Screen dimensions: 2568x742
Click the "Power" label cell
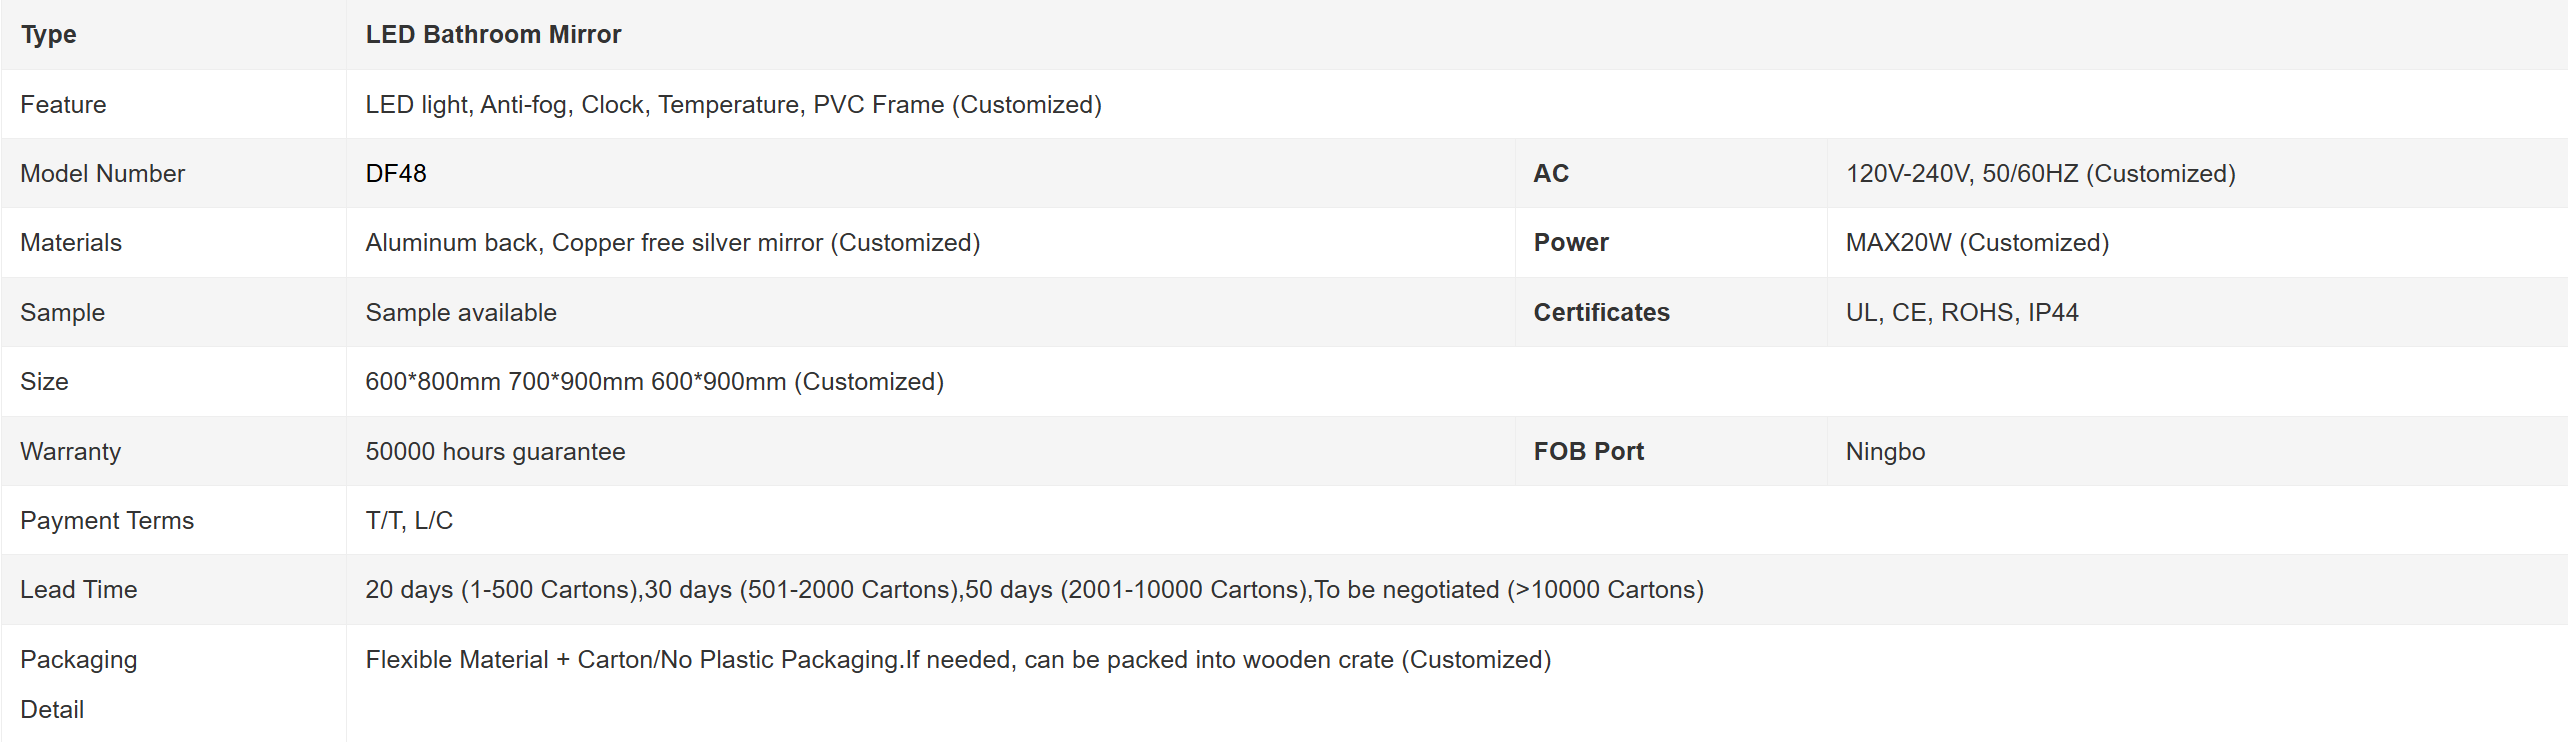(x=1571, y=243)
